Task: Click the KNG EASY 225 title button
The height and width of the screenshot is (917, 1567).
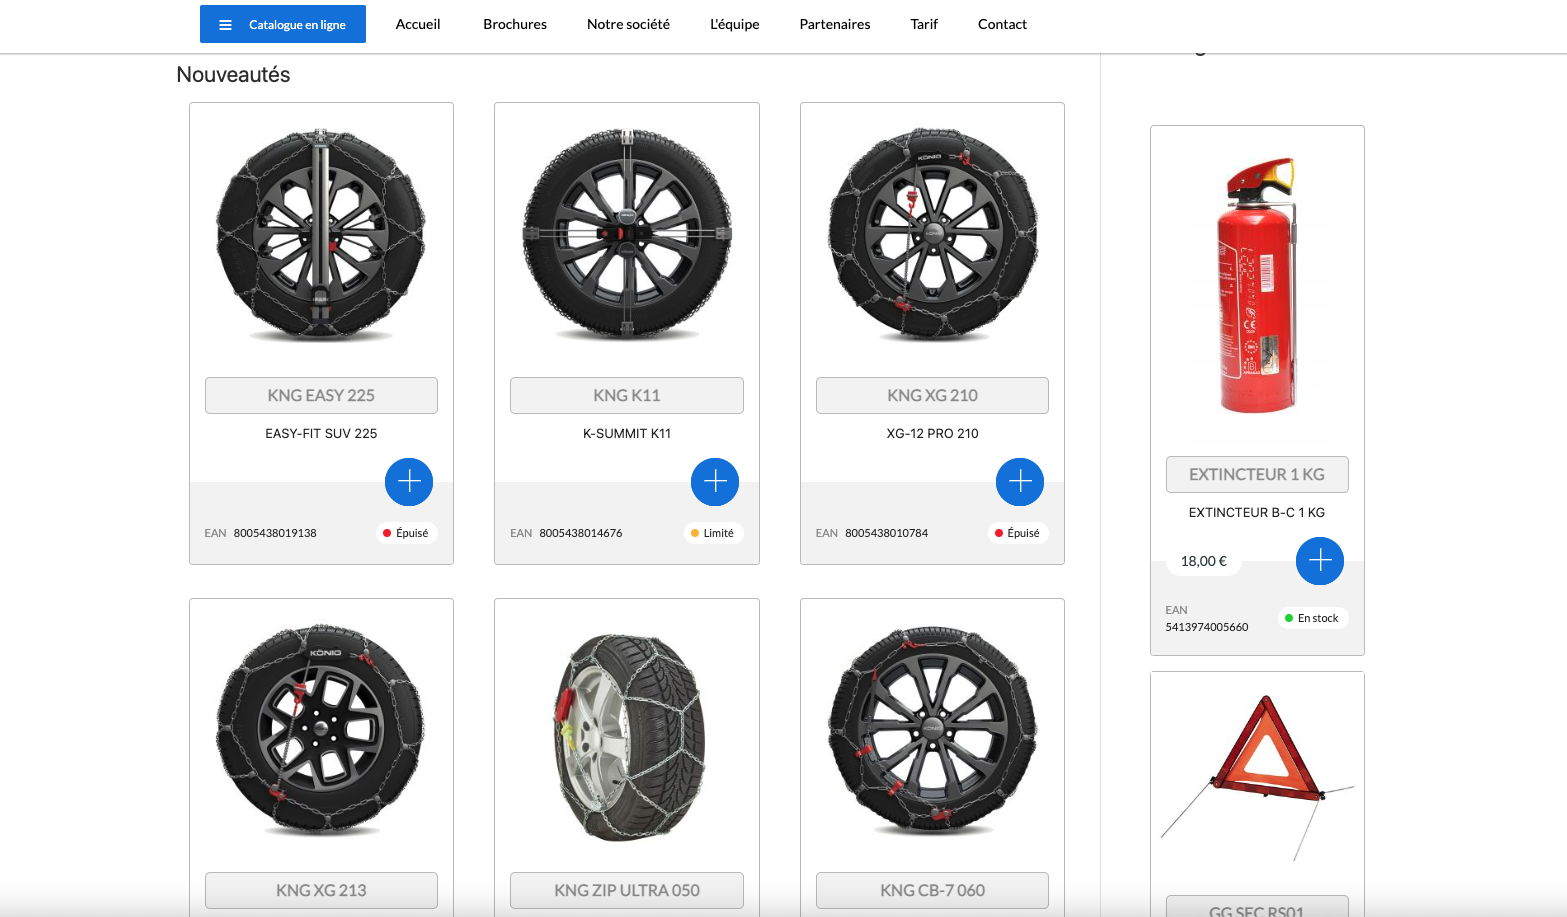Action: (321, 395)
